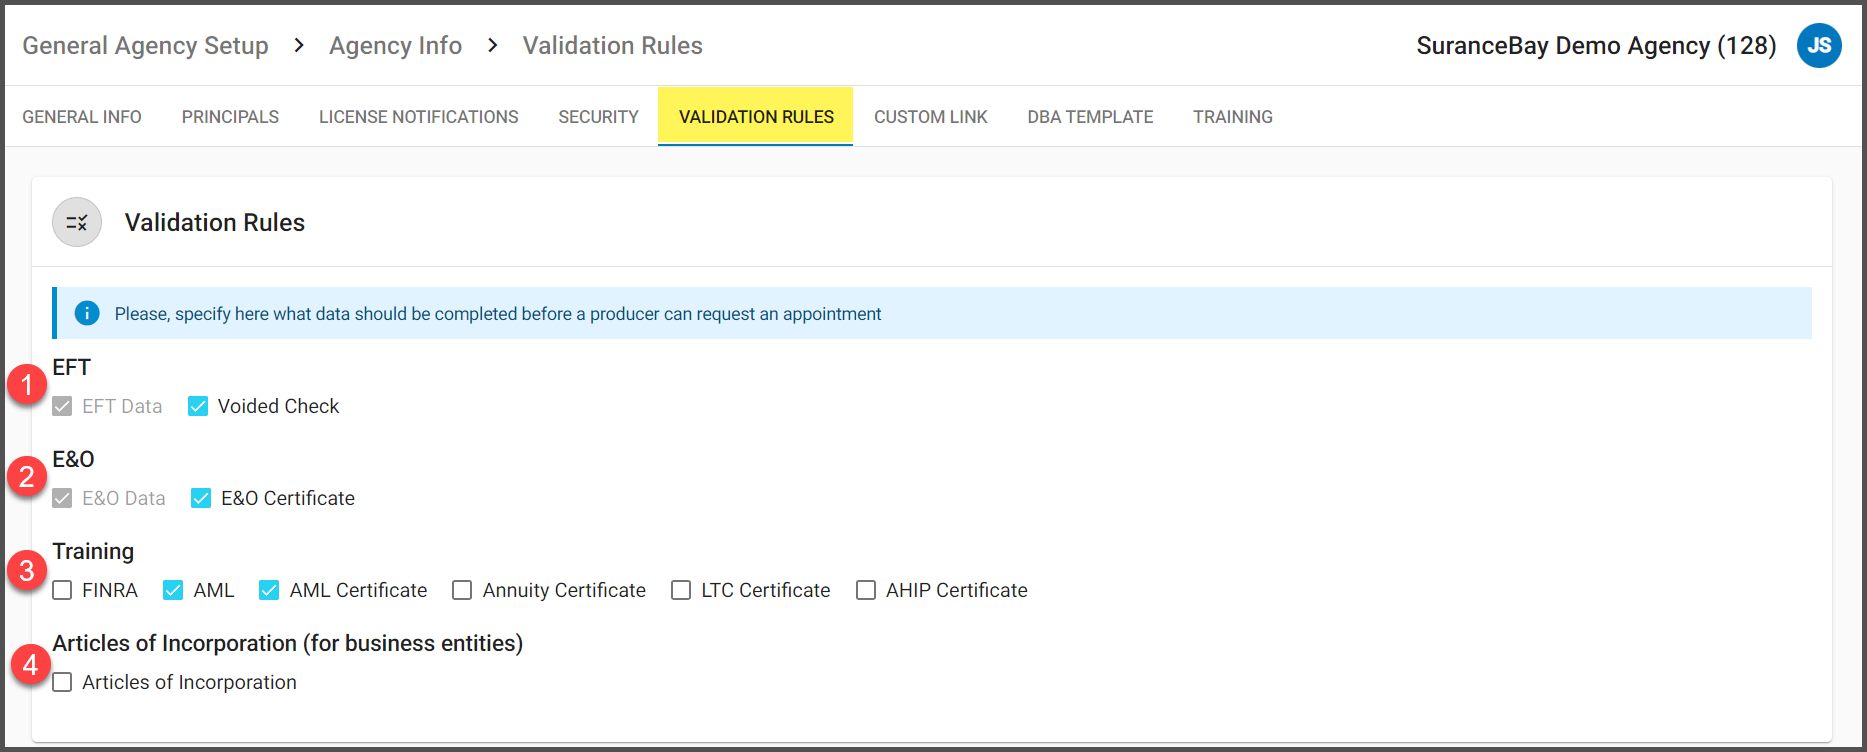
Task: Switch to the General Info tab
Action: (82, 117)
